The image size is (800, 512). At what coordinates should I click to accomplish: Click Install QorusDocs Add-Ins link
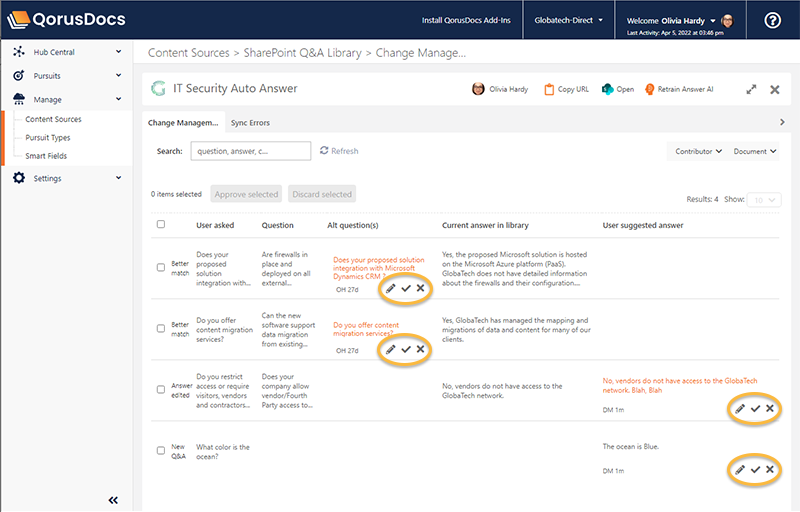(x=466, y=20)
